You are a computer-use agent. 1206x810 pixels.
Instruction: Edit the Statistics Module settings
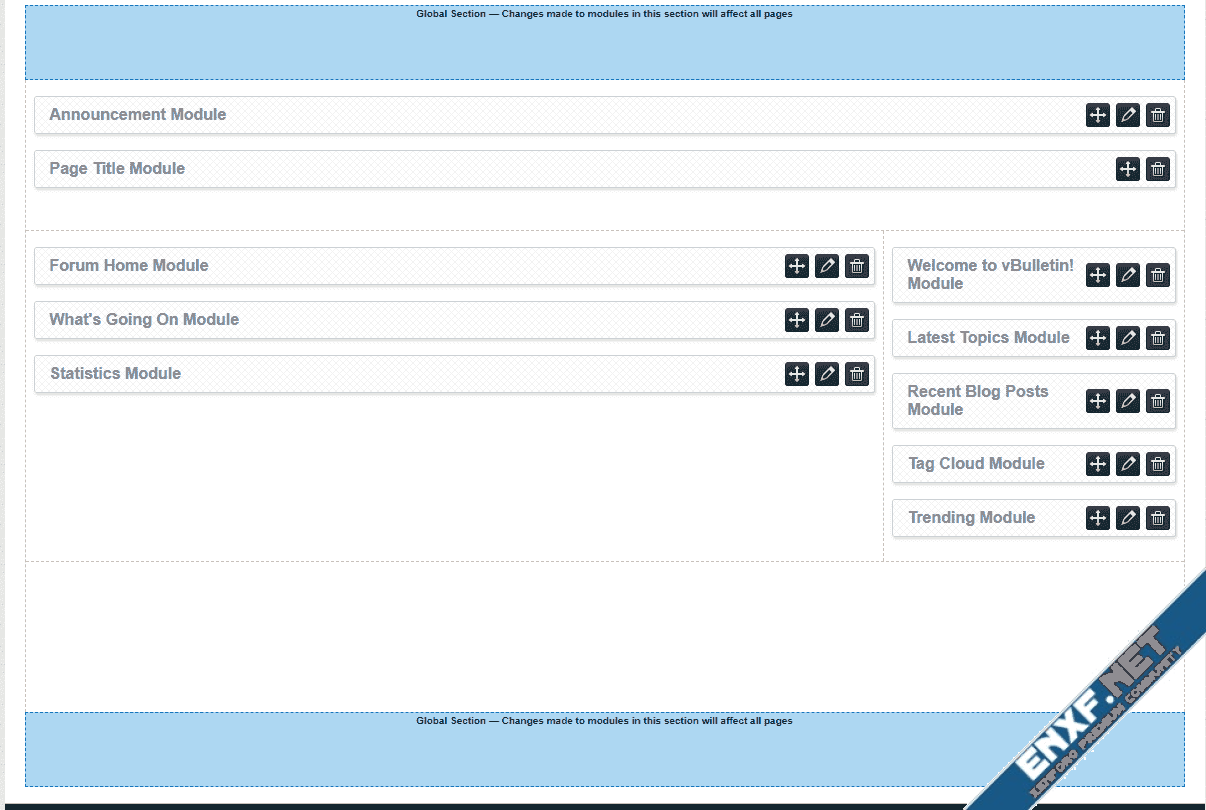tap(827, 374)
